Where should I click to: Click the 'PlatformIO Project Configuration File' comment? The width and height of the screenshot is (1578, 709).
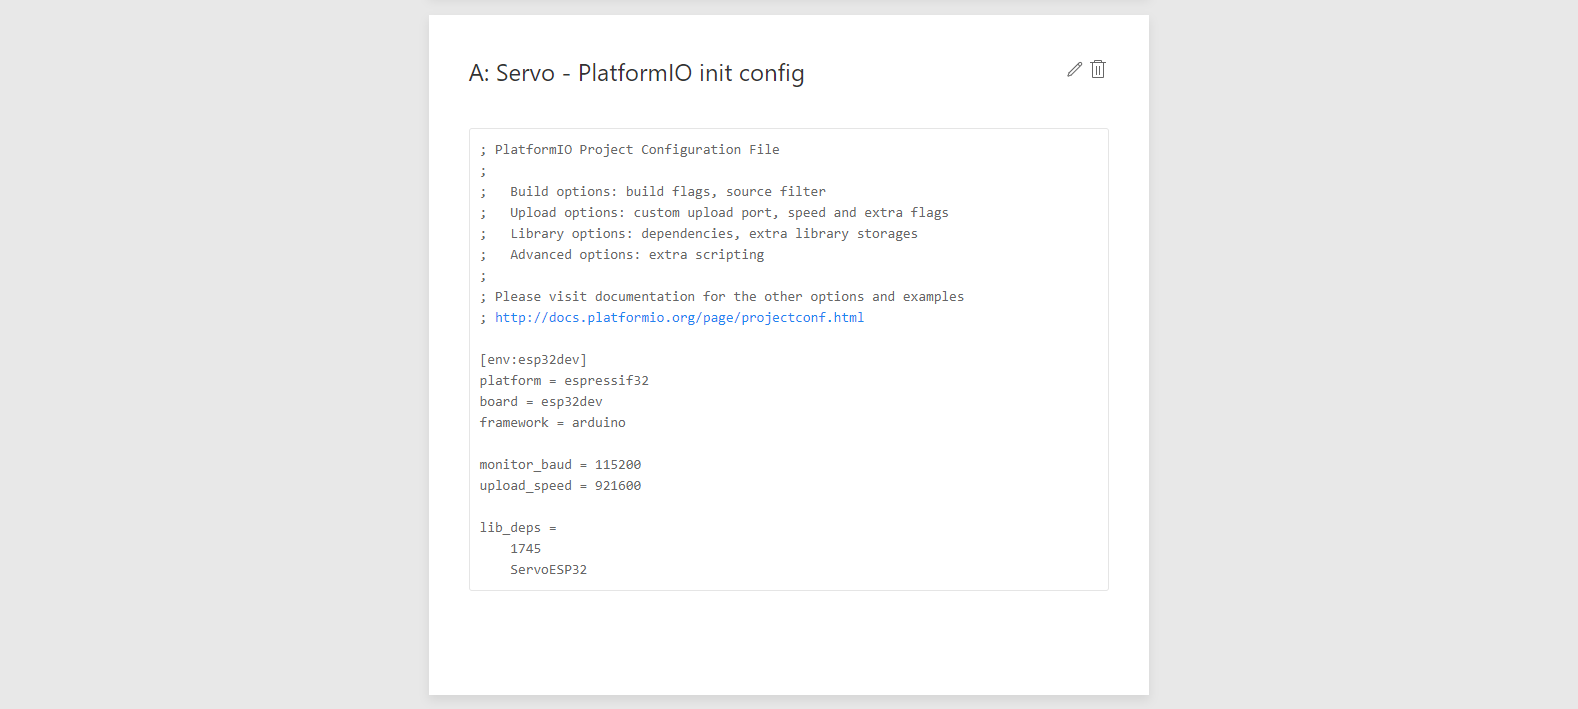(637, 149)
